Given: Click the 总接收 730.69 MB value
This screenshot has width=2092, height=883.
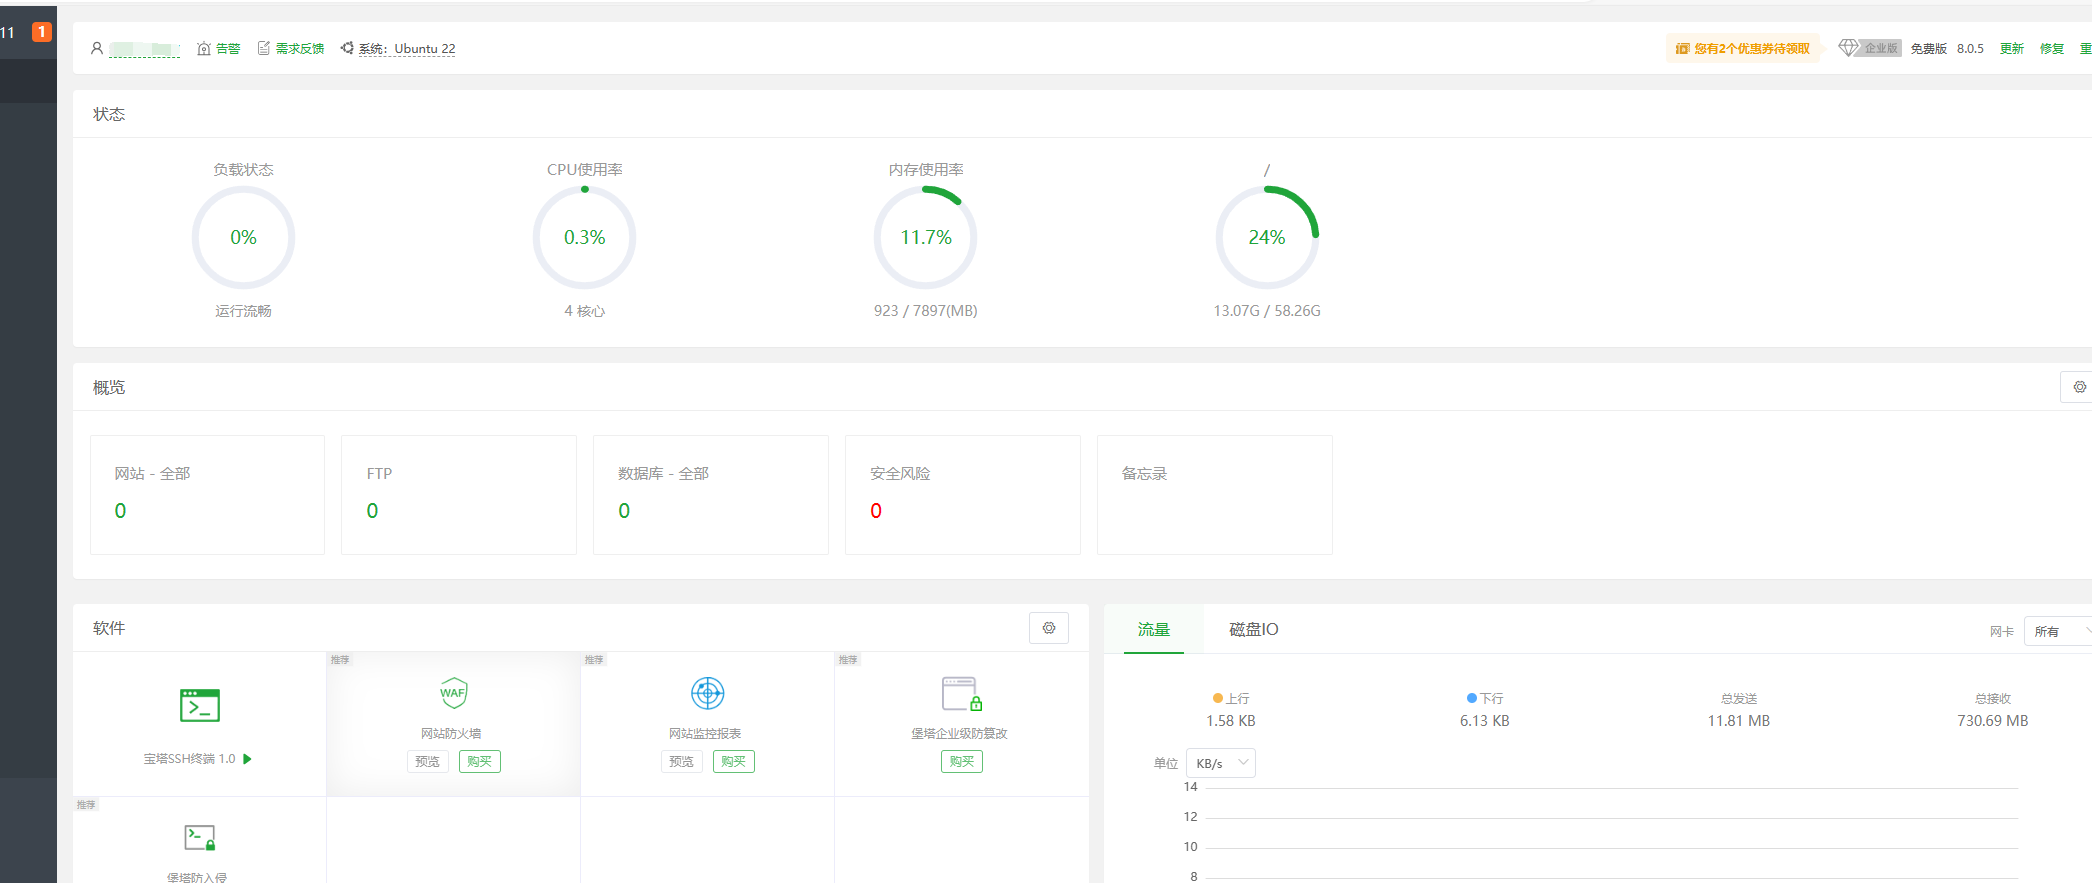Looking at the screenshot, I should (1993, 721).
